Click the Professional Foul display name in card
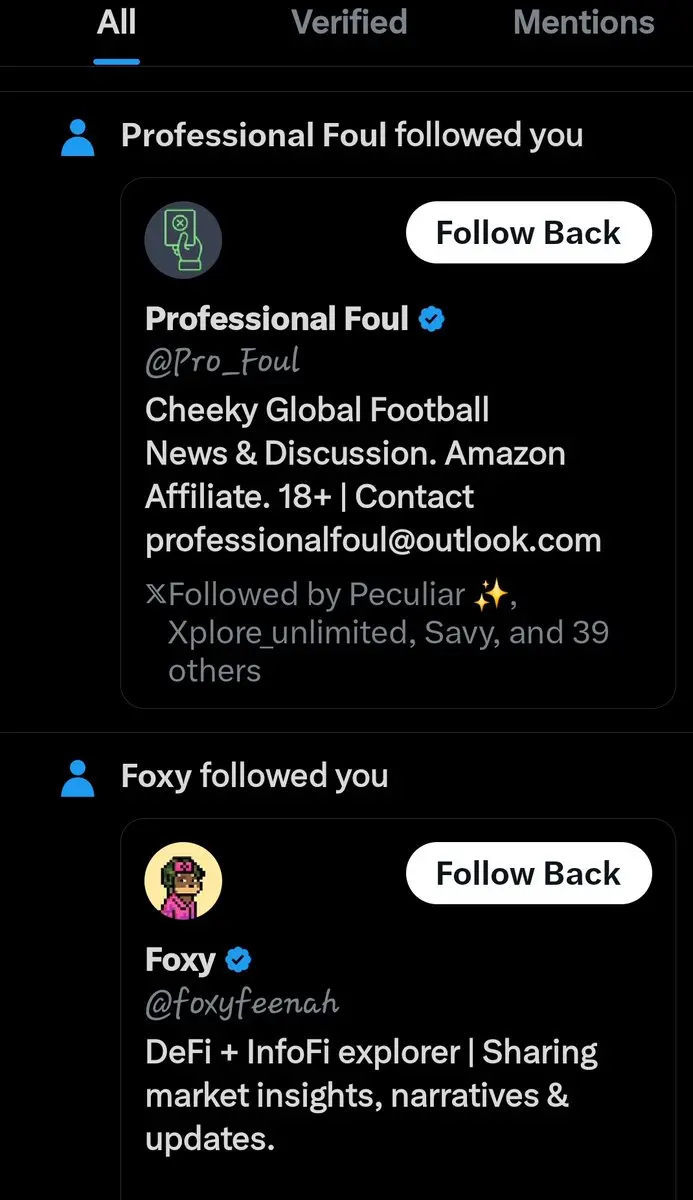 277,319
